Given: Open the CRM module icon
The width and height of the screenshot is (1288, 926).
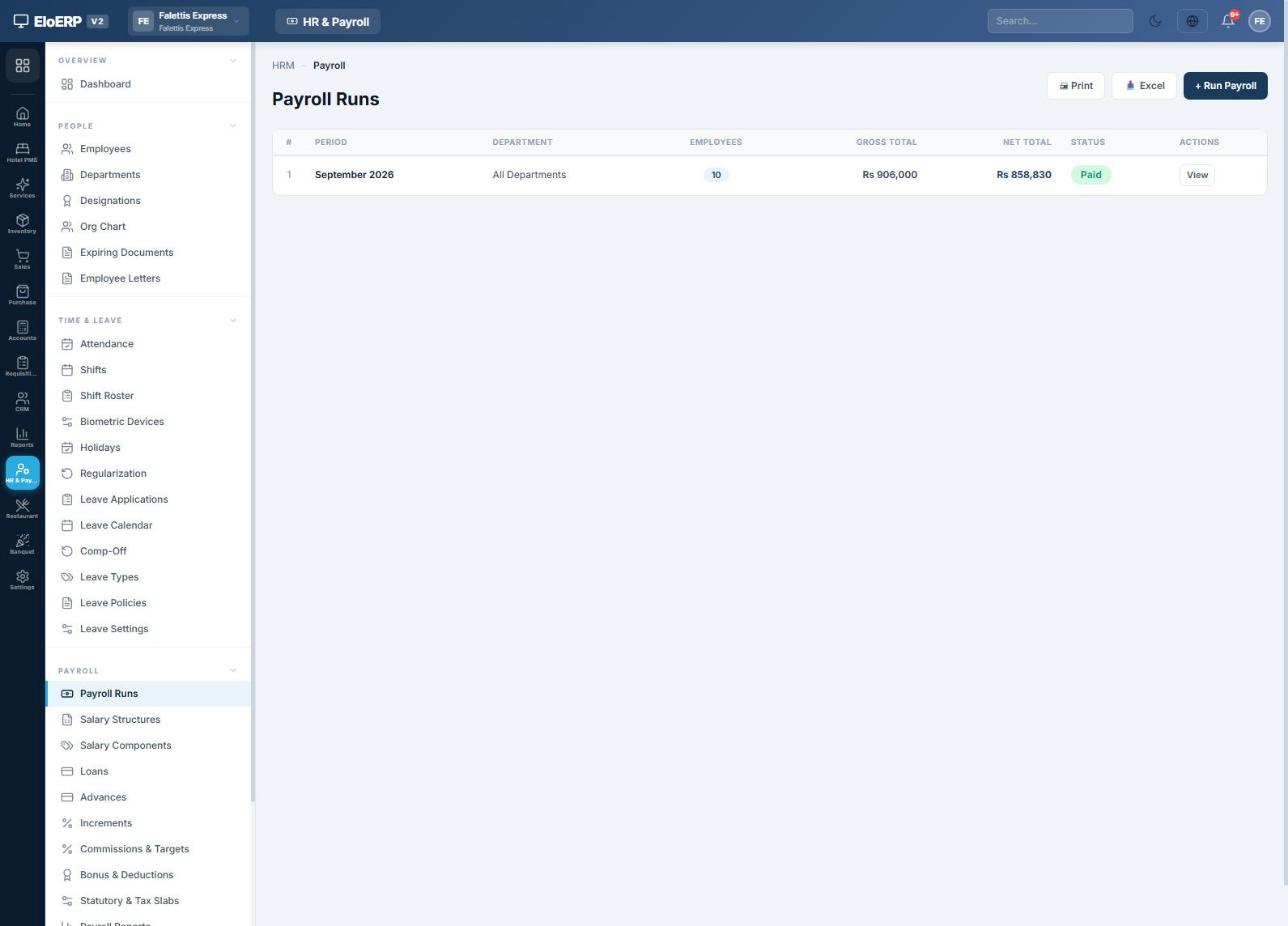Looking at the screenshot, I should (22, 402).
